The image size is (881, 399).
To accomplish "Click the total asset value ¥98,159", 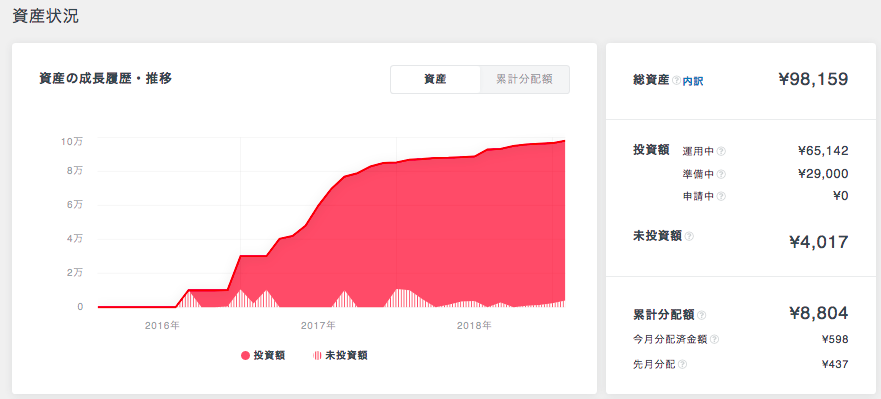I will click(813, 79).
